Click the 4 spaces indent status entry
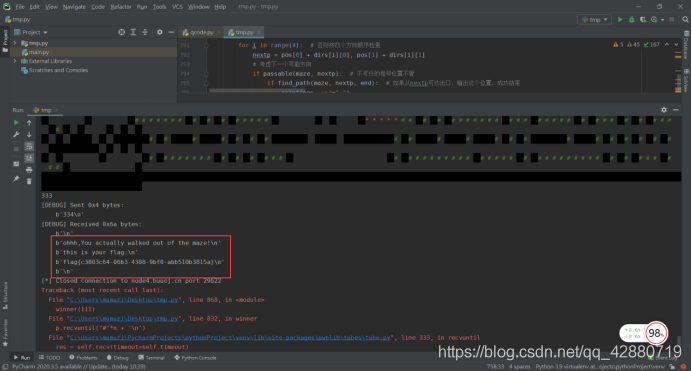The width and height of the screenshot is (692, 371). (x=519, y=367)
